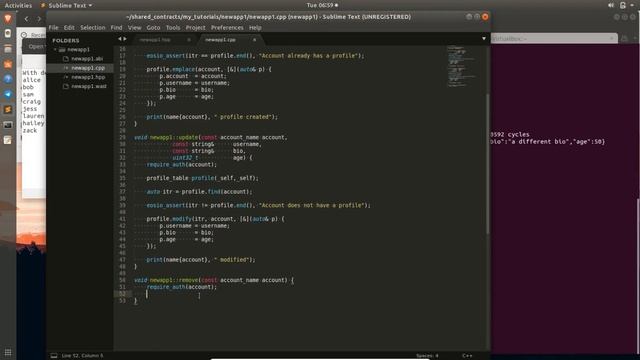The image size is (640, 360).
Task: Change indentation via Spaces: 4
Action: (427, 356)
